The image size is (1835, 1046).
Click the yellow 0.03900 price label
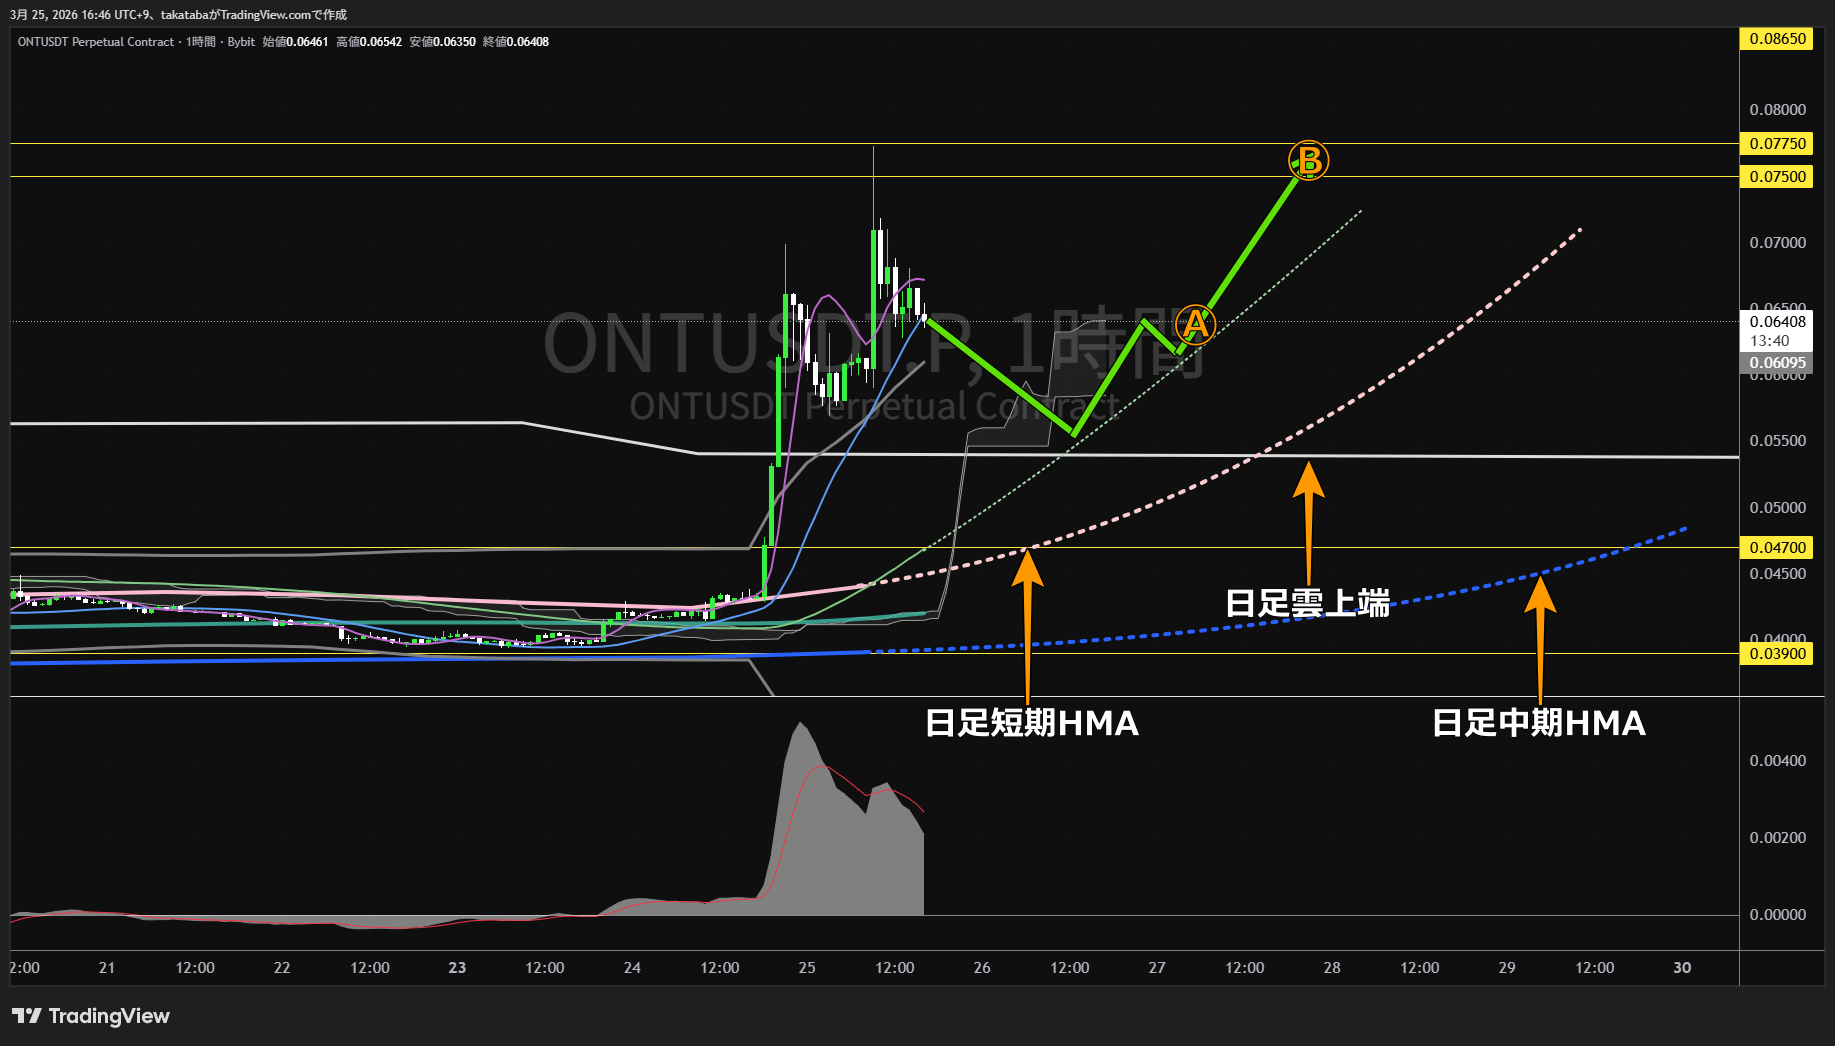tap(1777, 654)
